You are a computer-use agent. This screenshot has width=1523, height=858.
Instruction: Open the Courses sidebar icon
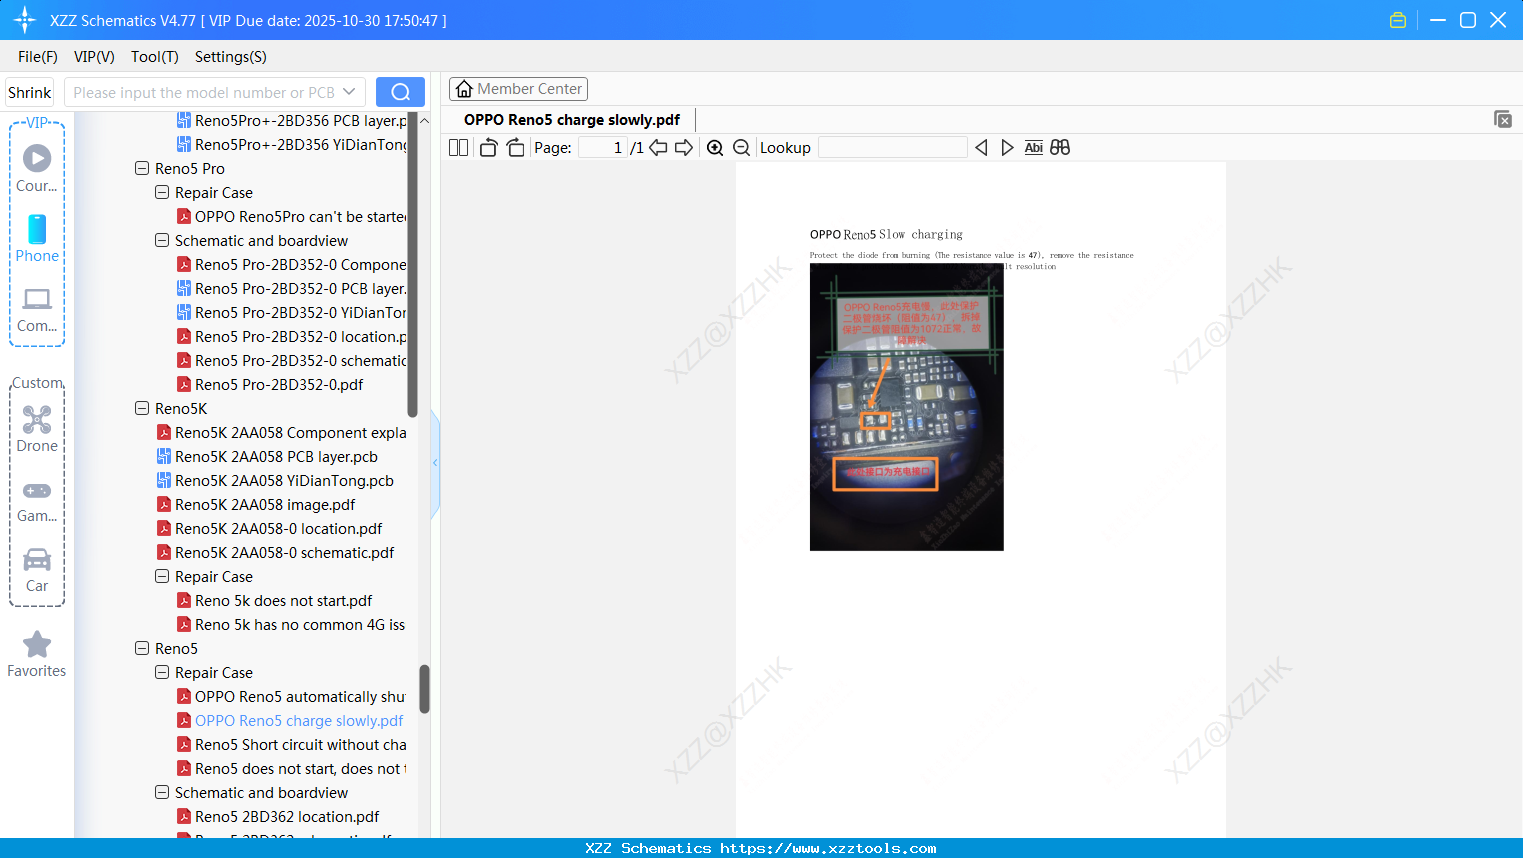(37, 167)
